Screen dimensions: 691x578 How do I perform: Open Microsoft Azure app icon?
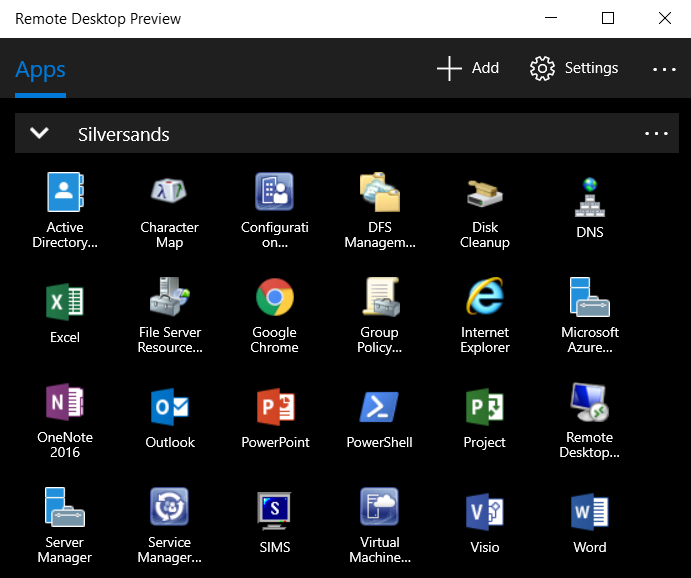(590, 297)
